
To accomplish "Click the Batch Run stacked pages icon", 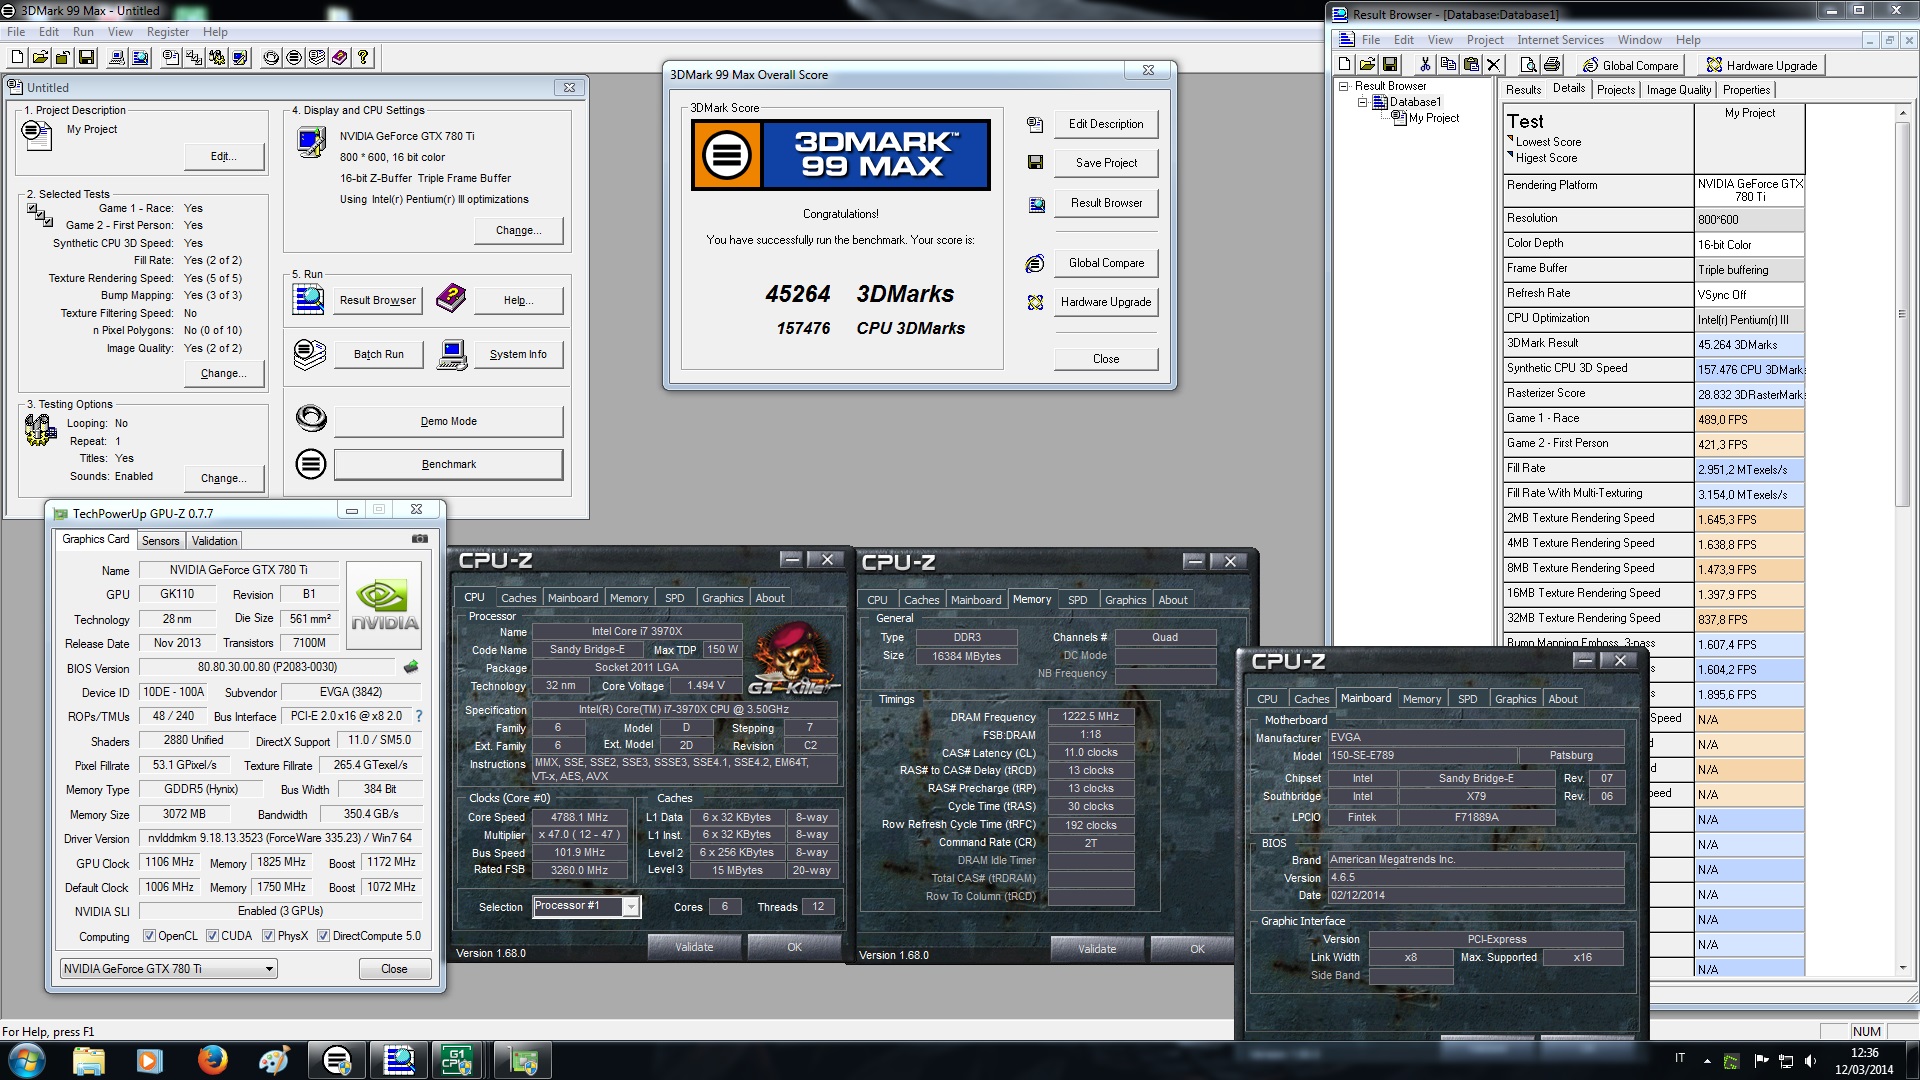I will (x=310, y=354).
